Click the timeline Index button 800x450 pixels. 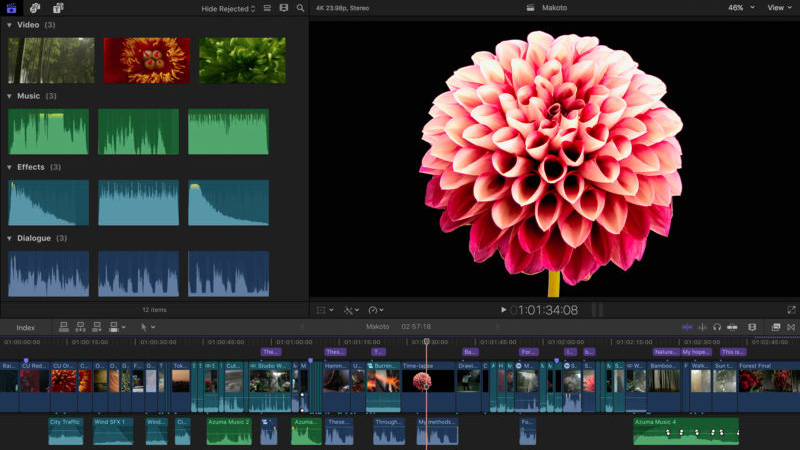(x=25, y=327)
